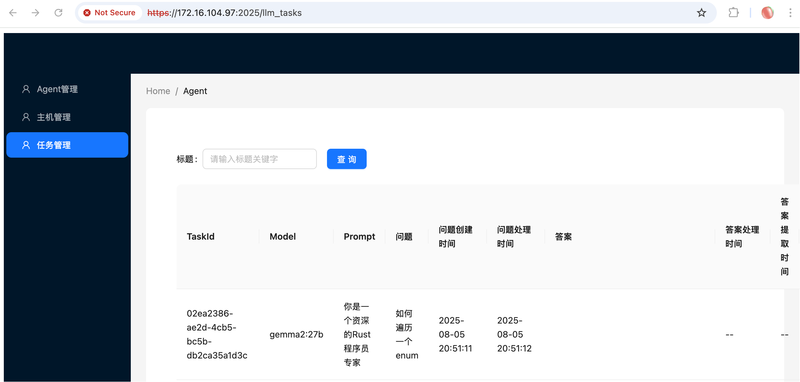
Task: Click the user icon beside Agent管理
Action: coord(26,89)
